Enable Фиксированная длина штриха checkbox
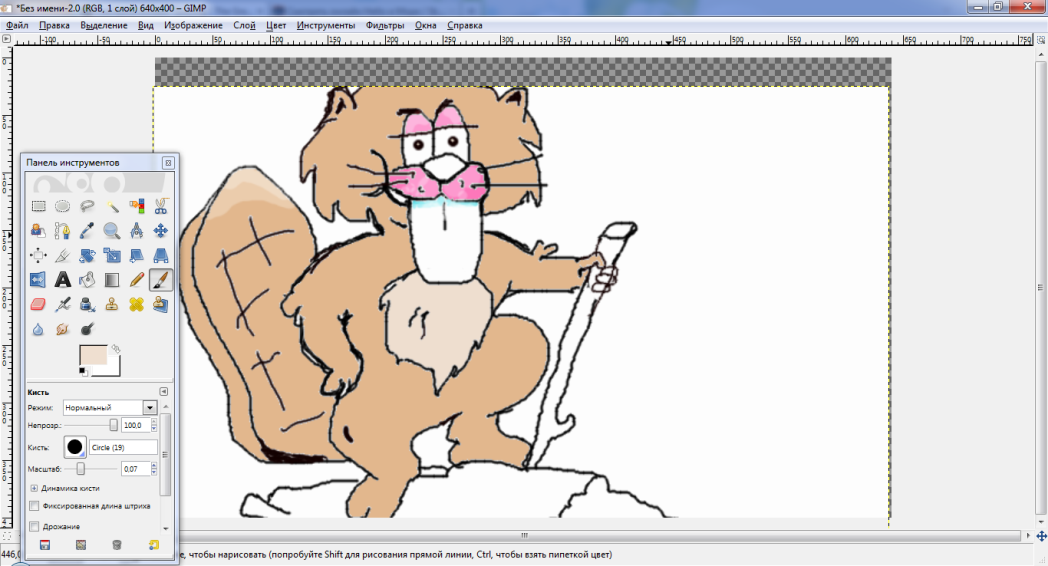 pos(34,506)
